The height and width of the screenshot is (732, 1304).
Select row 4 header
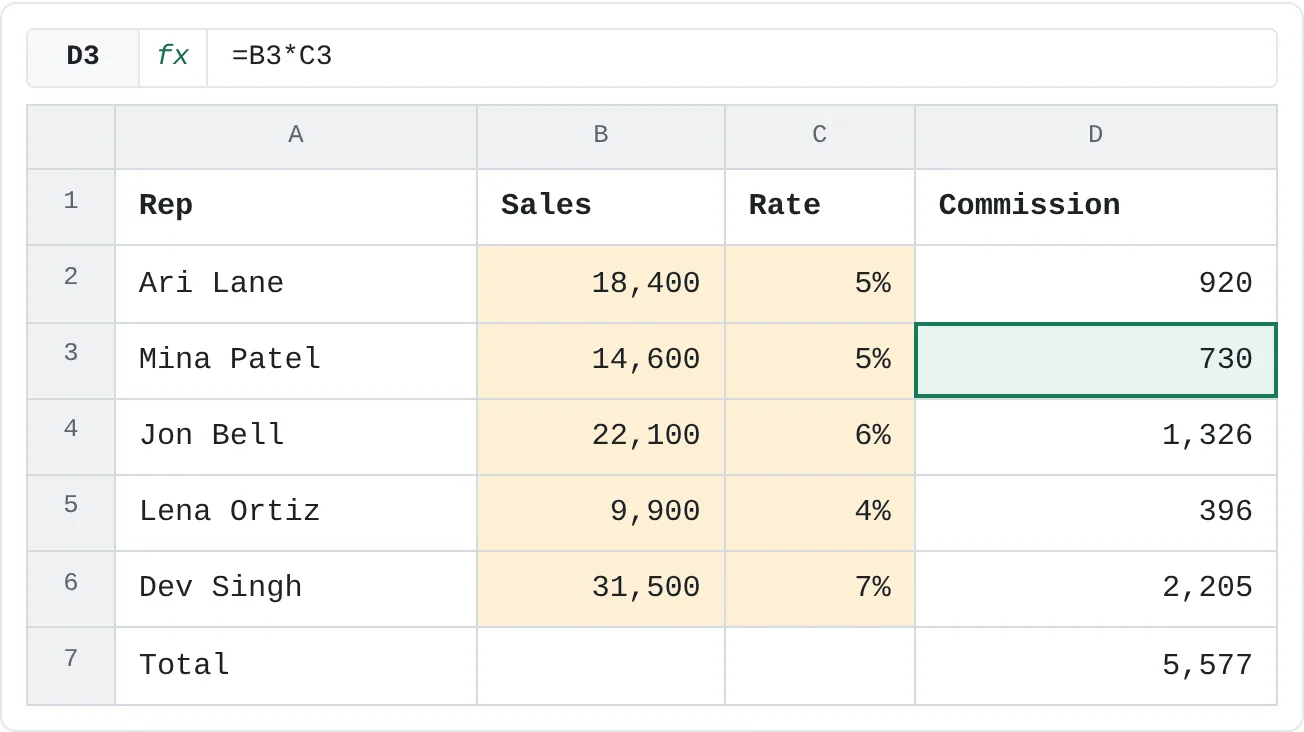click(x=71, y=436)
